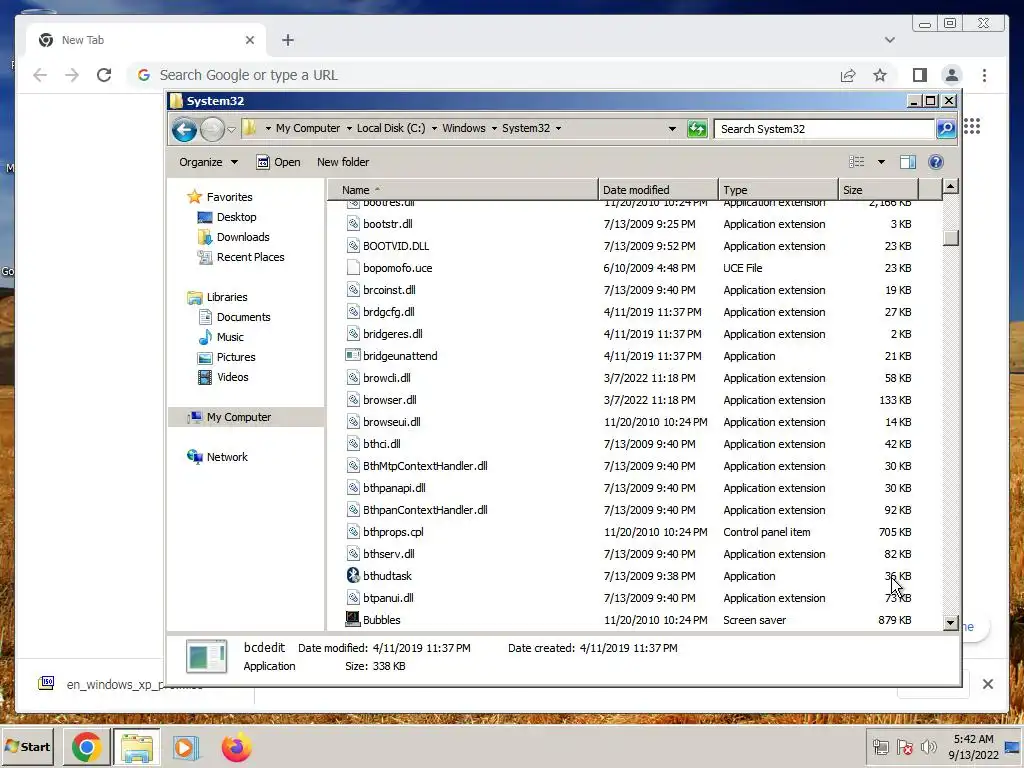Click Local Disk (C:) in the address path
Screen dimensions: 1024x768
tap(391, 128)
